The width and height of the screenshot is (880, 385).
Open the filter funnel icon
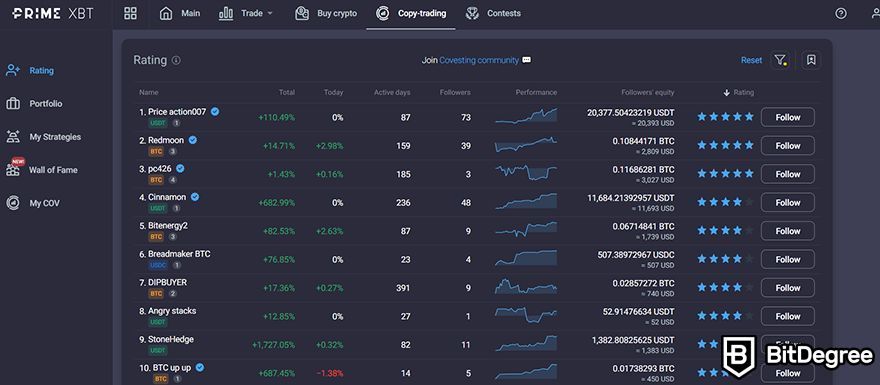pyautogui.click(x=780, y=60)
